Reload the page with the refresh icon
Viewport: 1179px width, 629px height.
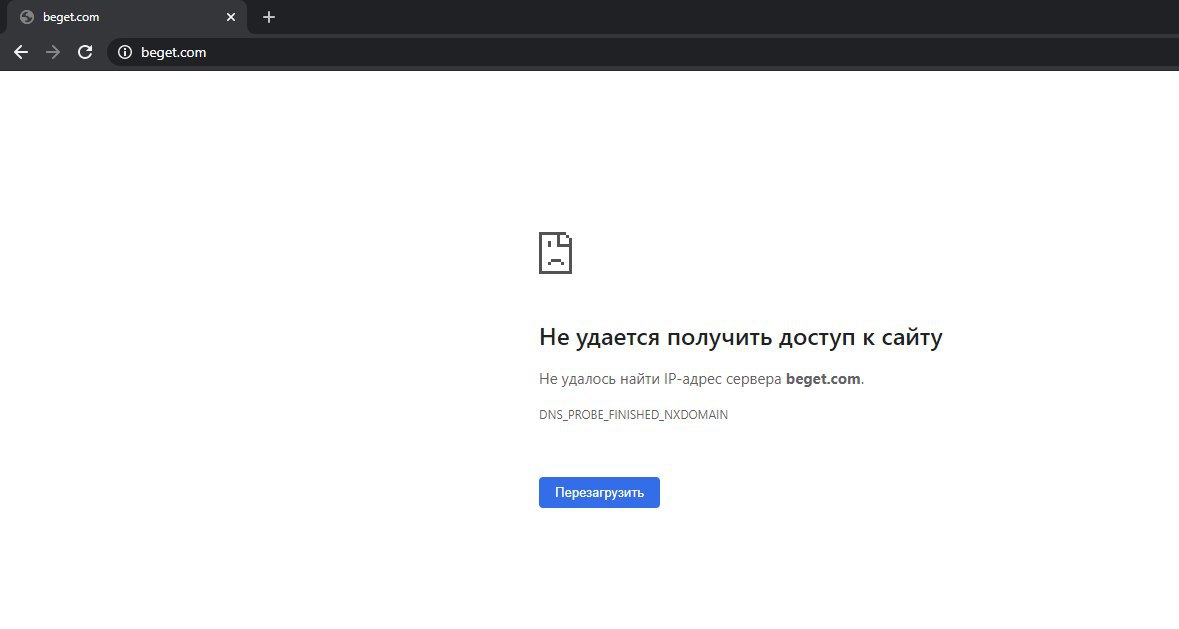pos(85,52)
